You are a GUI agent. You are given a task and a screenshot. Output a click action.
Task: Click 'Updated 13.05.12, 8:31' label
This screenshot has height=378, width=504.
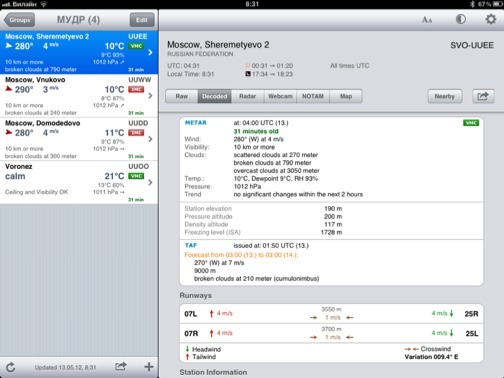(x=65, y=367)
